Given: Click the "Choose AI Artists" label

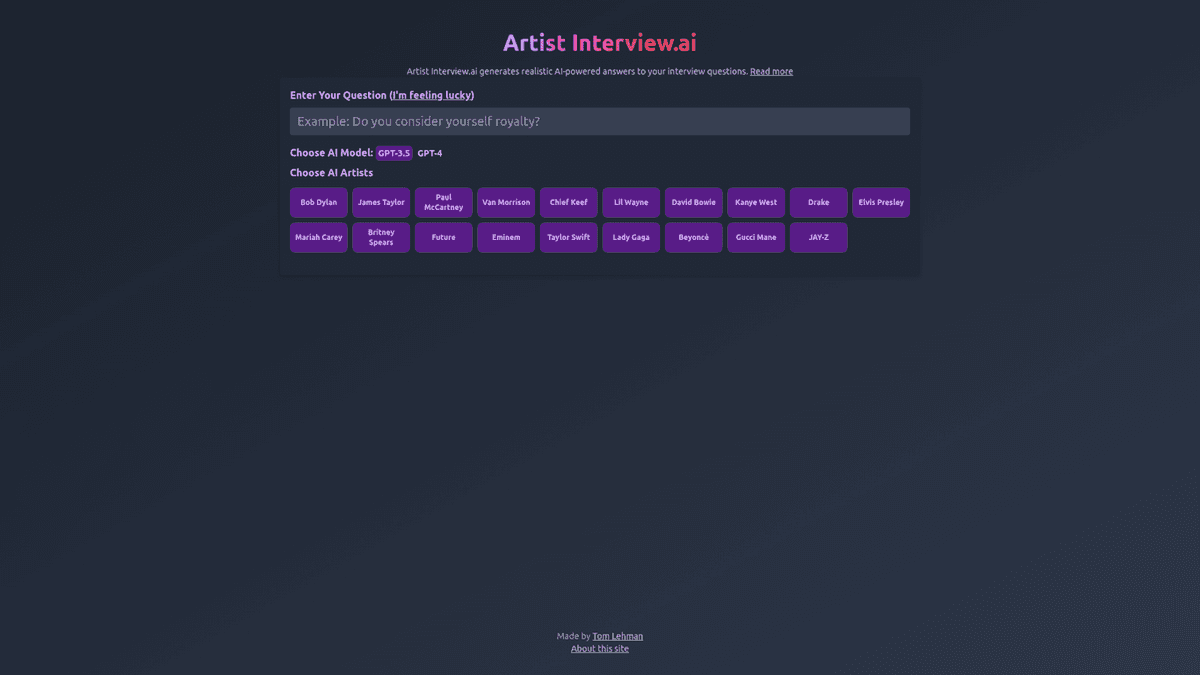Looking at the screenshot, I should pos(332,173).
